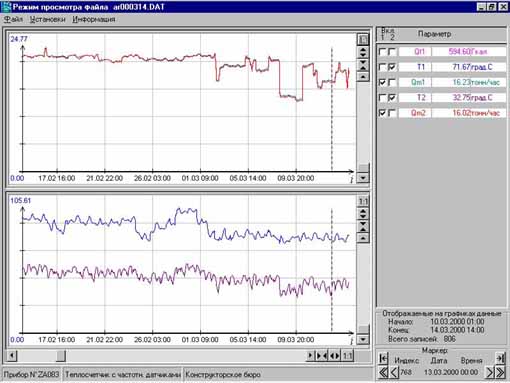Click upper graph scroll down arrow
Viewport: 510px width, 383px height.
coord(363,178)
